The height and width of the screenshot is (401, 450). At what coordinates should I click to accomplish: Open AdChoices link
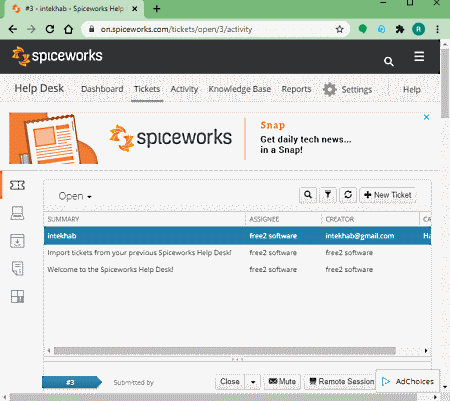pyautogui.click(x=408, y=381)
